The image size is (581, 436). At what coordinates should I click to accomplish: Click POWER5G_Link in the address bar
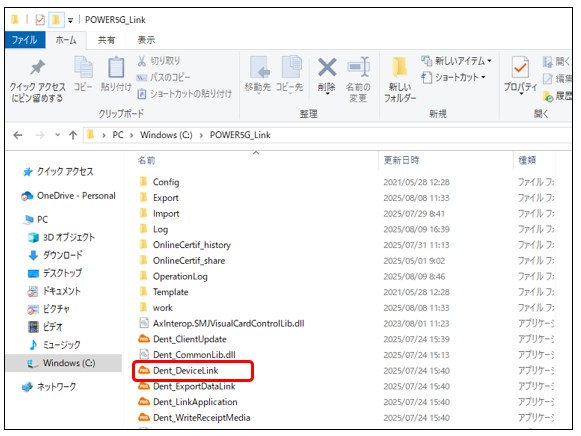pyautogui.click(x=240, y=135)
